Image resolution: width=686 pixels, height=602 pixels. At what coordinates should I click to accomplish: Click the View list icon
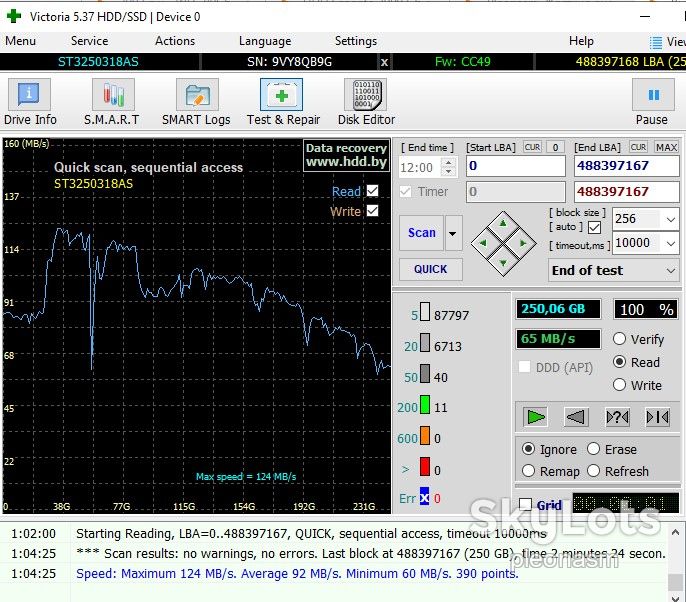pos(656,42)
